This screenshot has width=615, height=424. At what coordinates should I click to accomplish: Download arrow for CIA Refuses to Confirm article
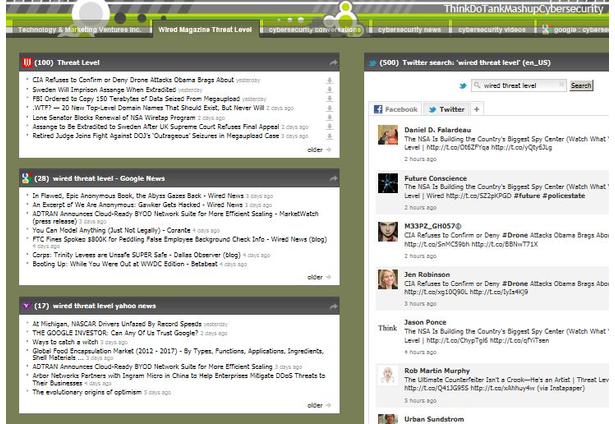329,80
